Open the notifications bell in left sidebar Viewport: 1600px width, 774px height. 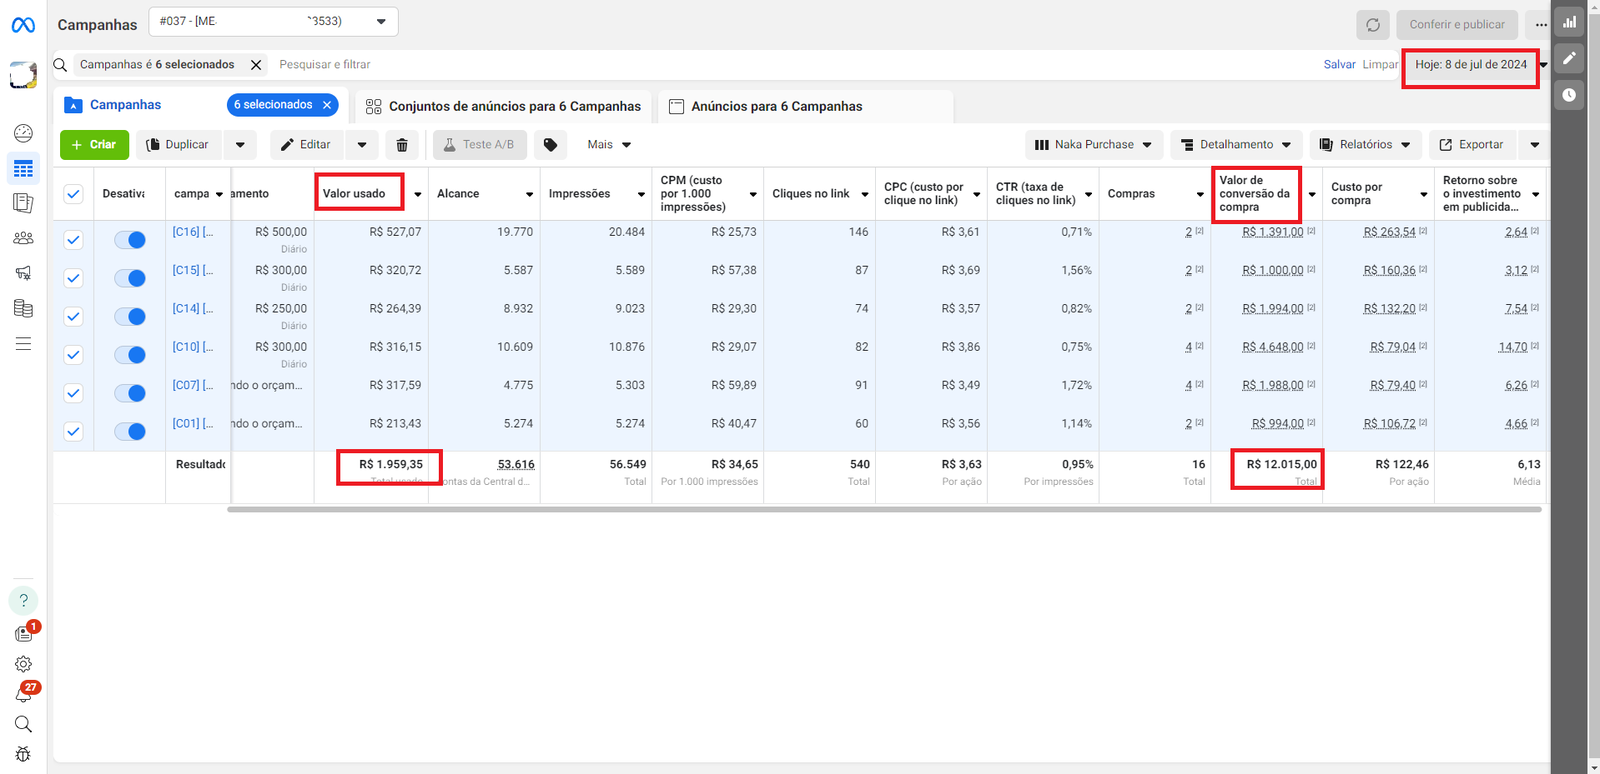tap(23, 694)
